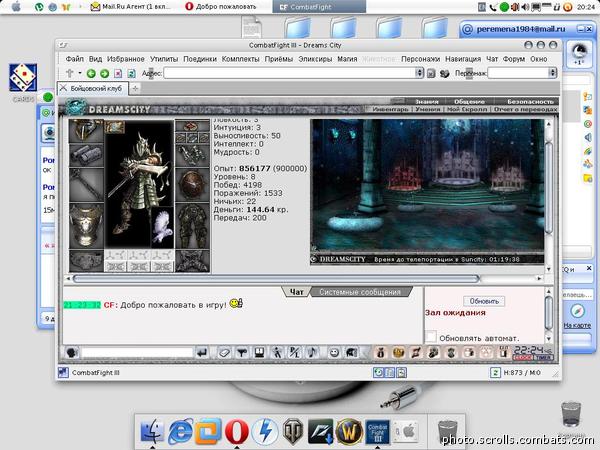Screen dimensions: 600x450
Task: Click the white owl pet image
Action: coord(162,227)
